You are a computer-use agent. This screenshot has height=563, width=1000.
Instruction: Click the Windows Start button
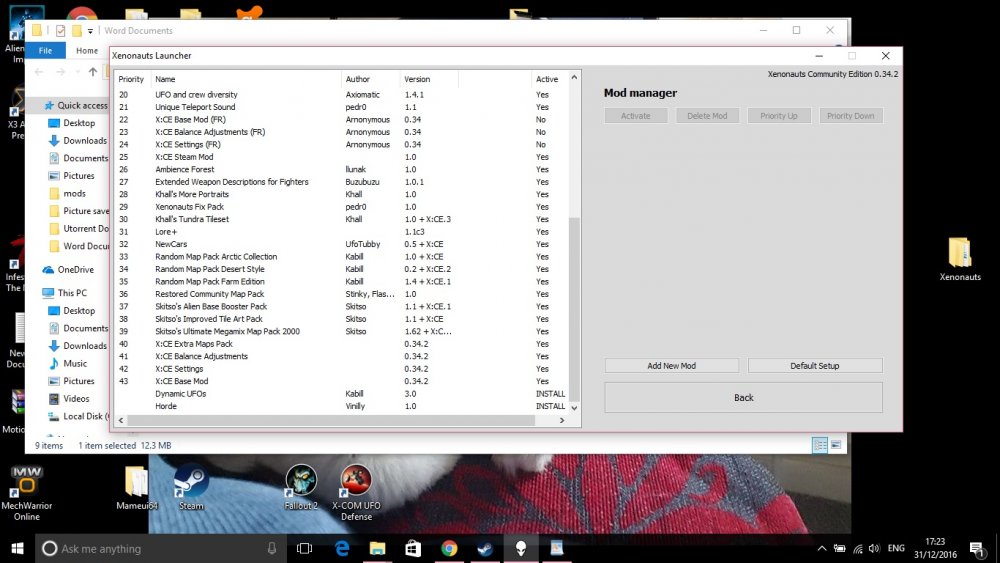click(17, 548)
